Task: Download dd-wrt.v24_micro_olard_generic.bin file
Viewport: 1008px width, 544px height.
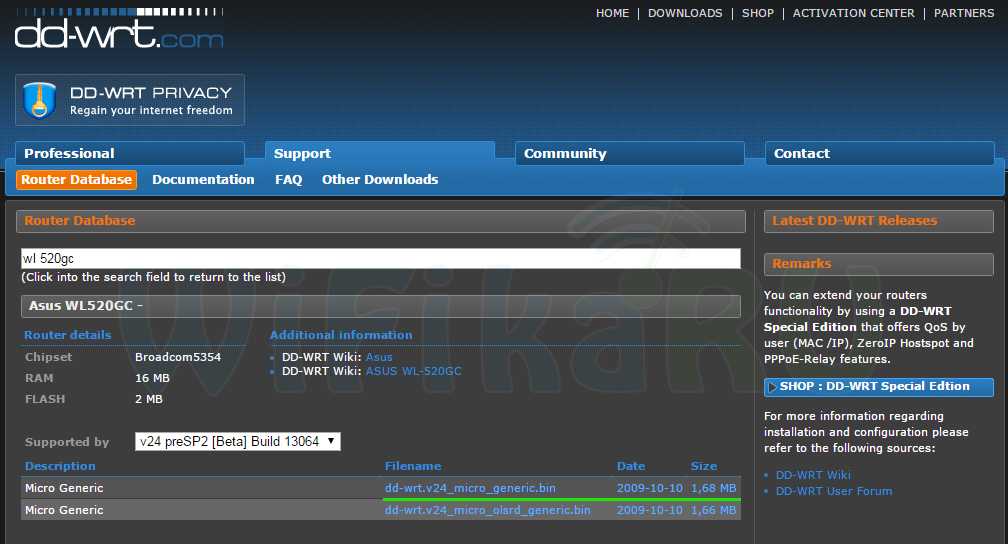Action: coord(487,510)
